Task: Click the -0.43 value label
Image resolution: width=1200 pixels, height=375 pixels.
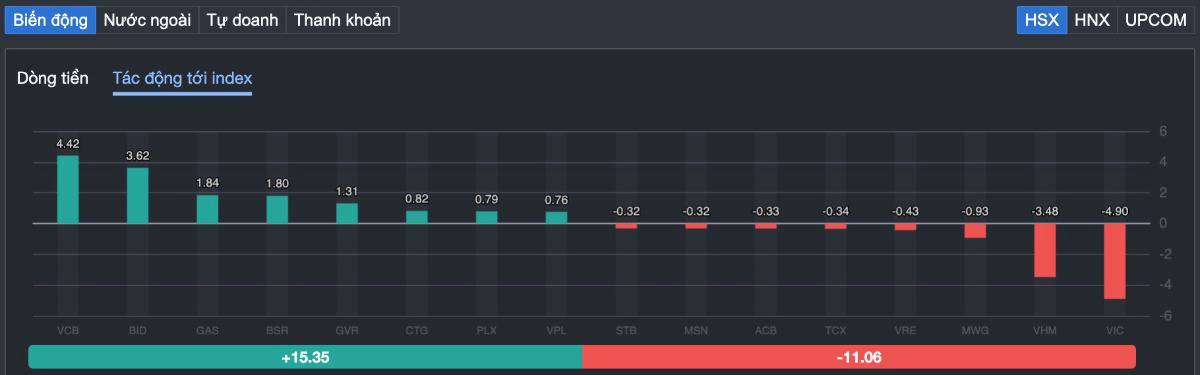Action: coord(905,211)
